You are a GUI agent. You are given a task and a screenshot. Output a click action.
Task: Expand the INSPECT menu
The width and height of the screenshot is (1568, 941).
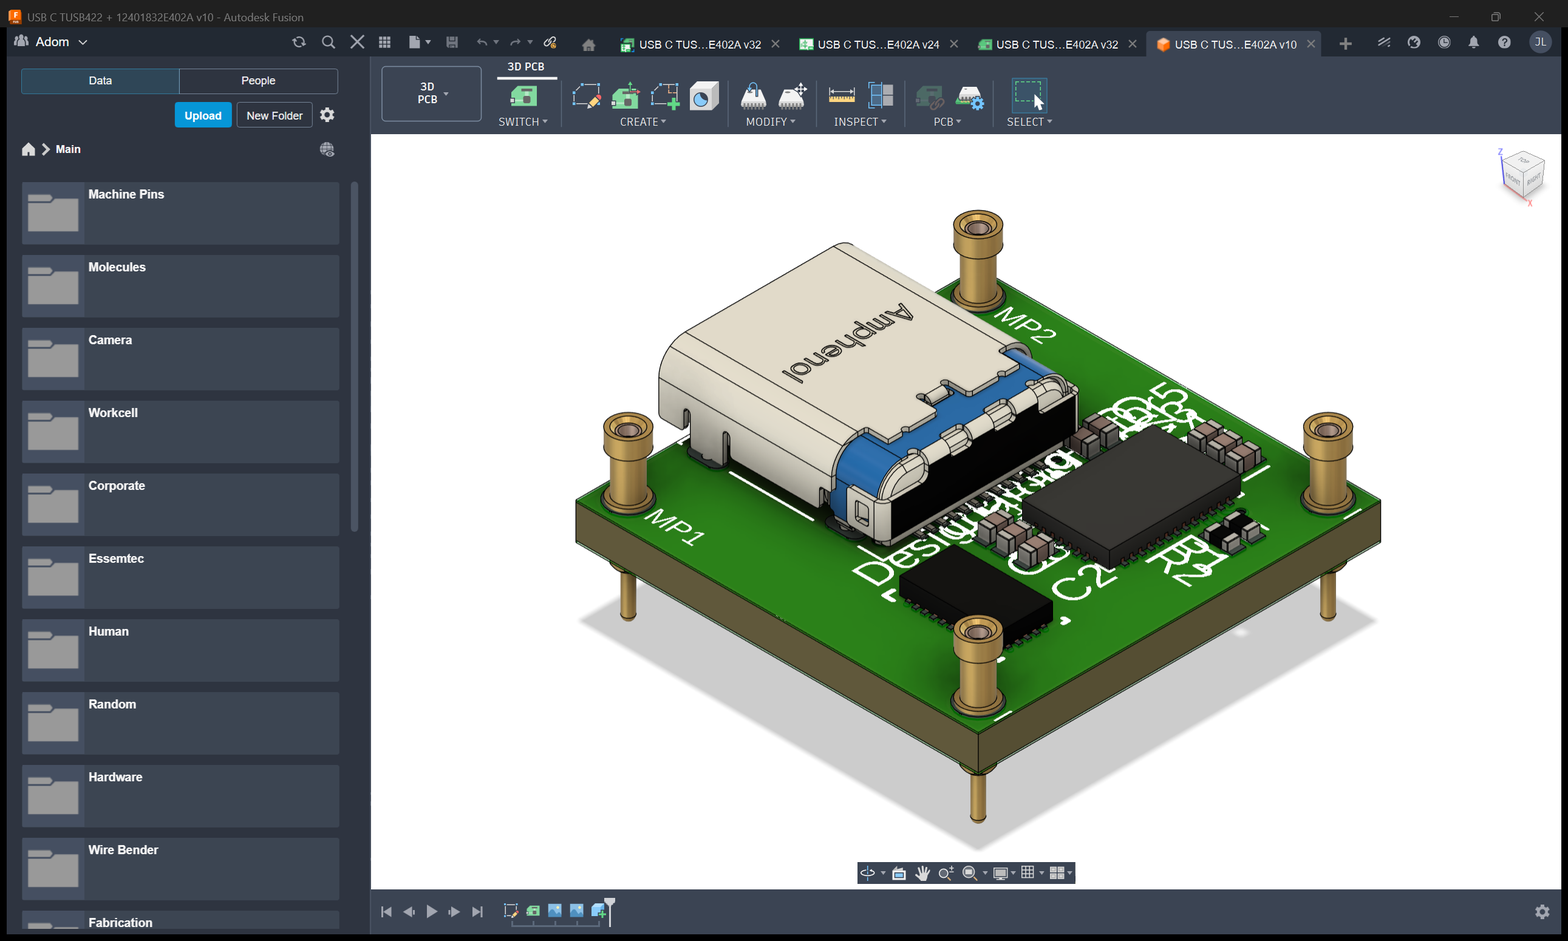(x=860, y=122)
